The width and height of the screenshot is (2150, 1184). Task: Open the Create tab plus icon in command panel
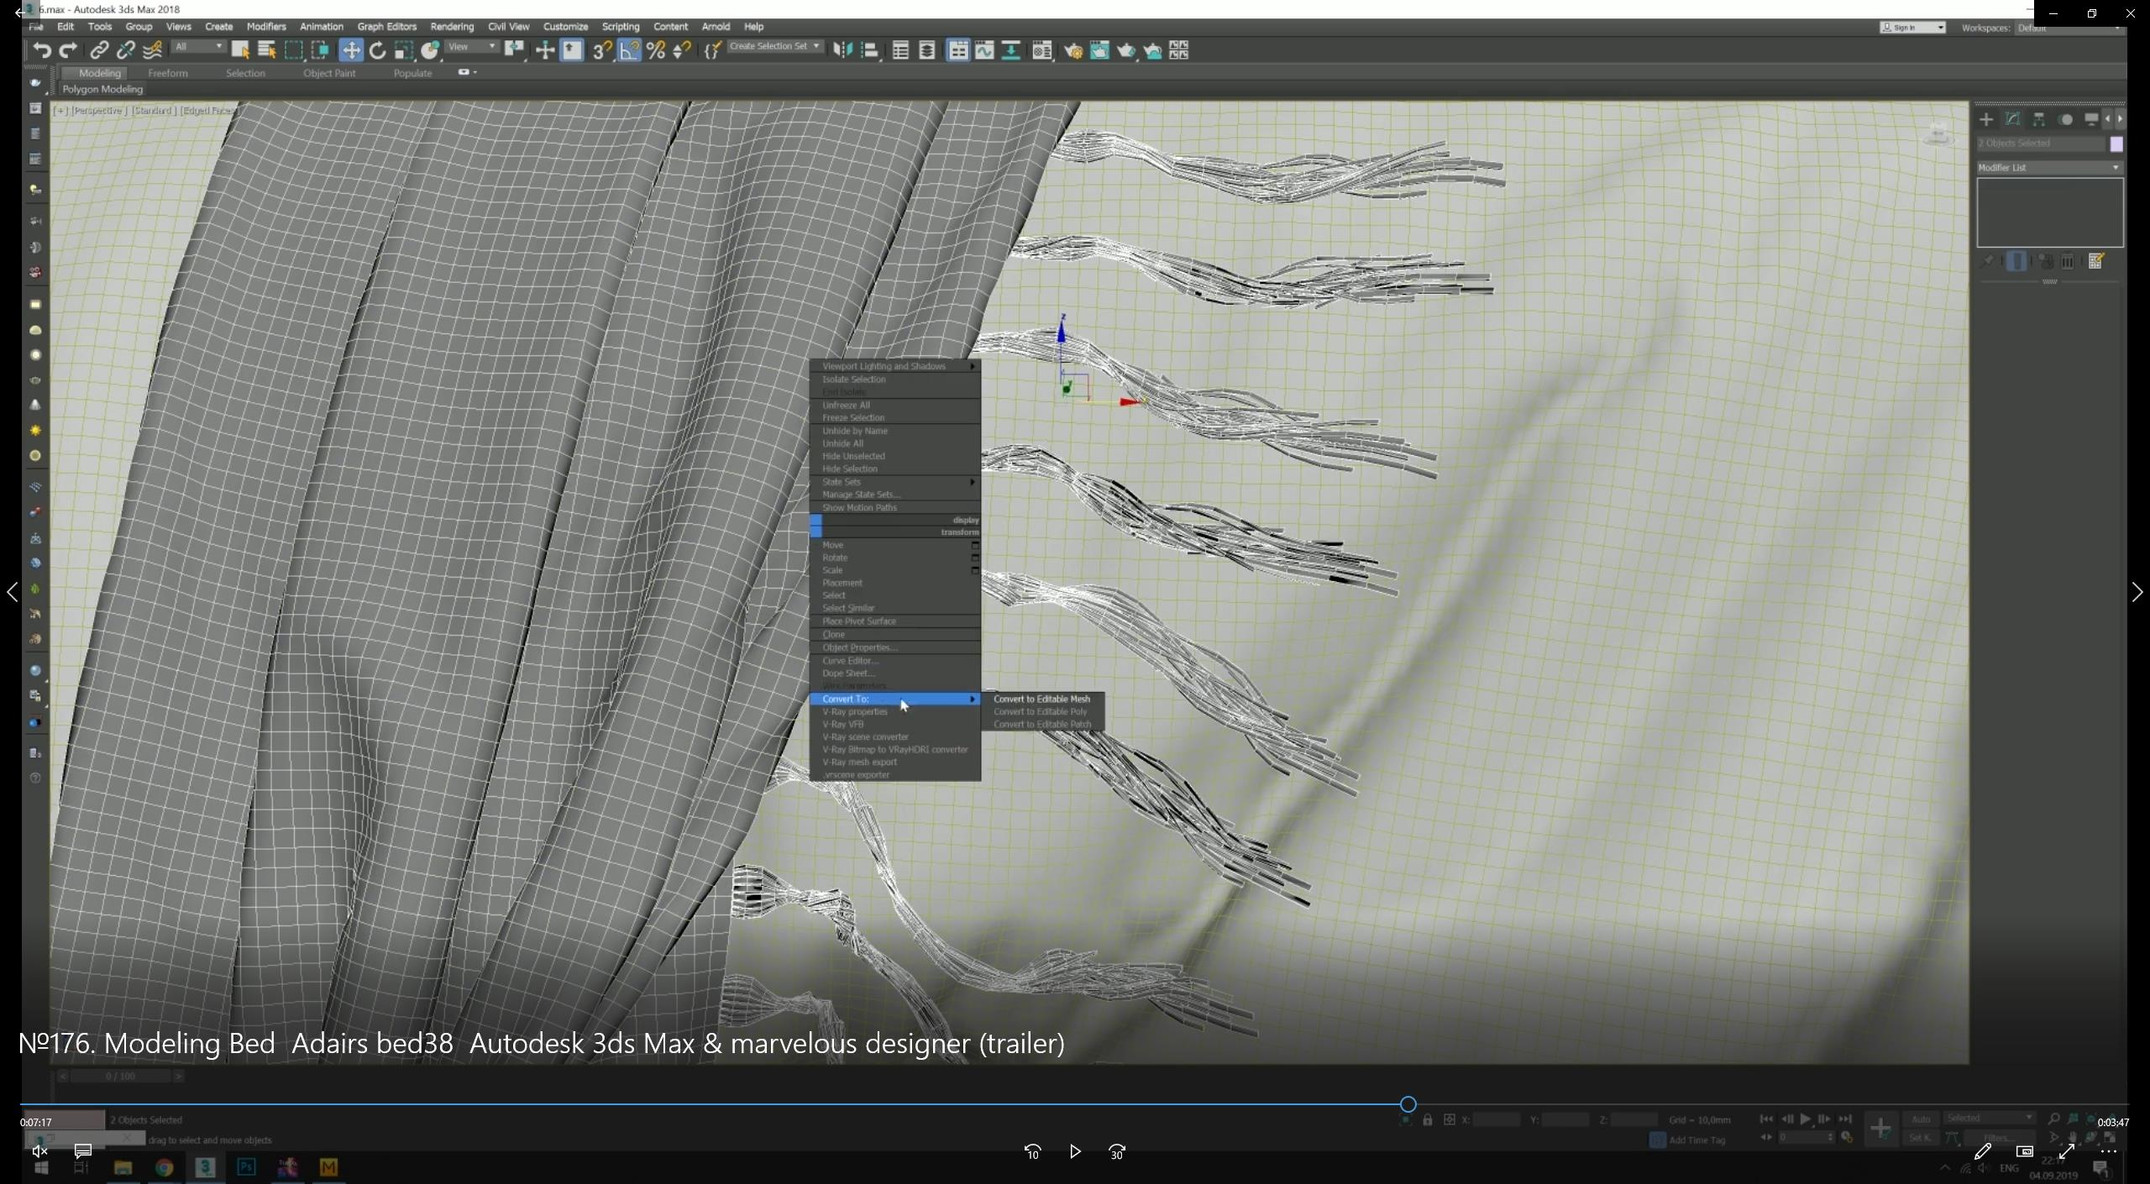pyautogui.click(x=1987, y=119)
